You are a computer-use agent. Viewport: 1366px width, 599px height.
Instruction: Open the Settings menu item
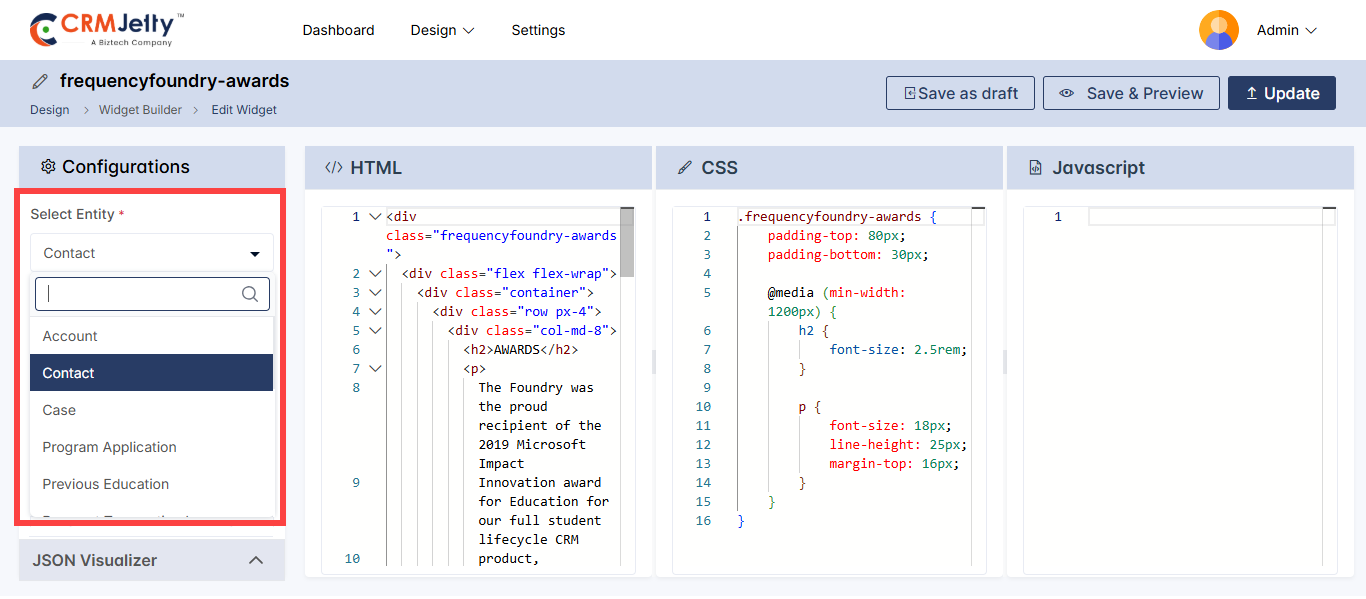click(x=538, y=30)
